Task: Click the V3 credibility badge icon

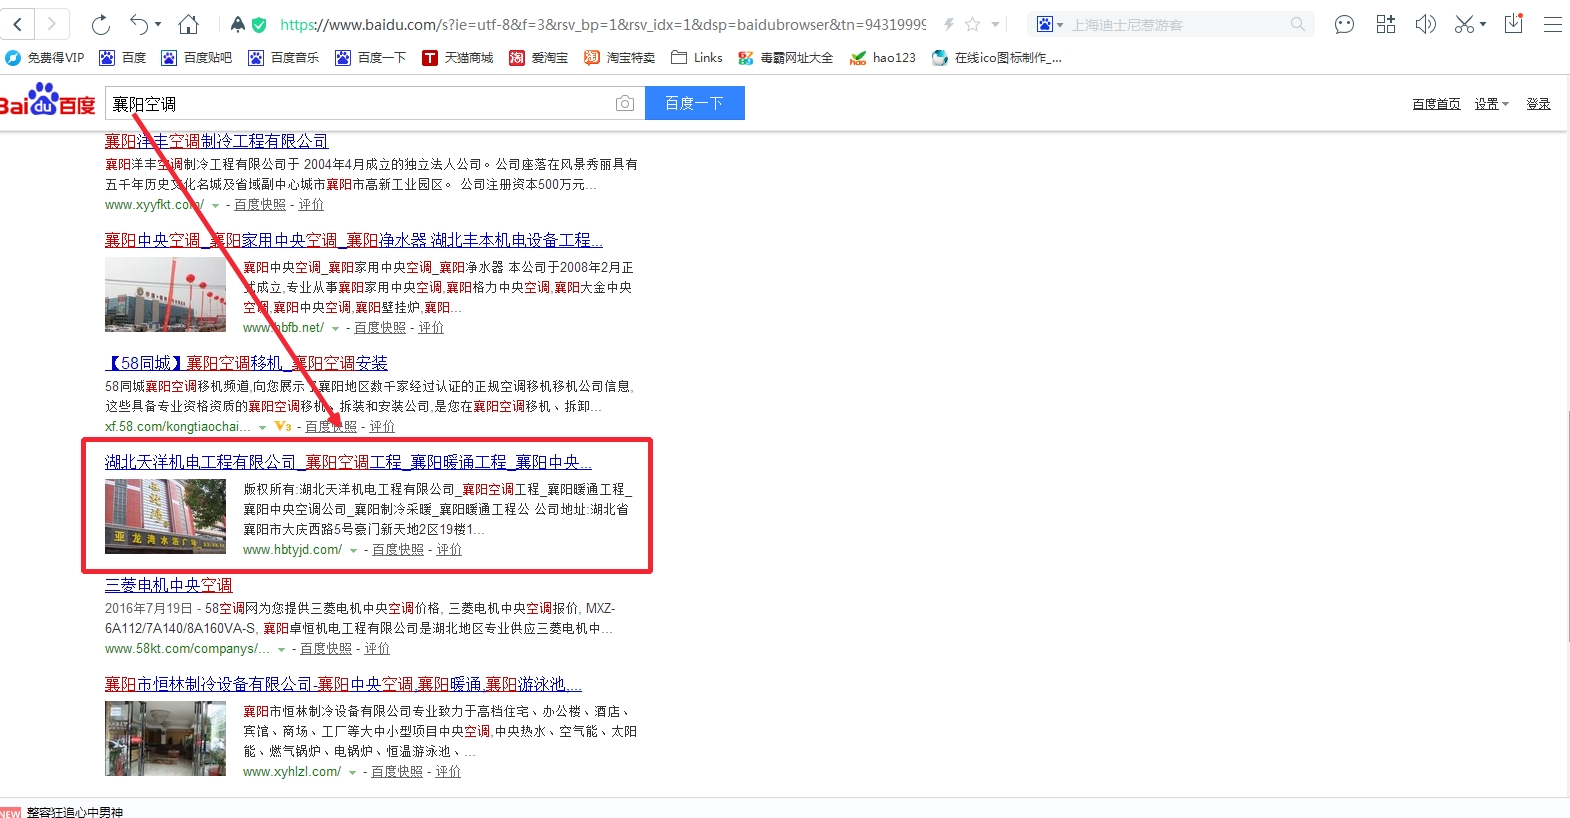Action: (x=283, y=426)
